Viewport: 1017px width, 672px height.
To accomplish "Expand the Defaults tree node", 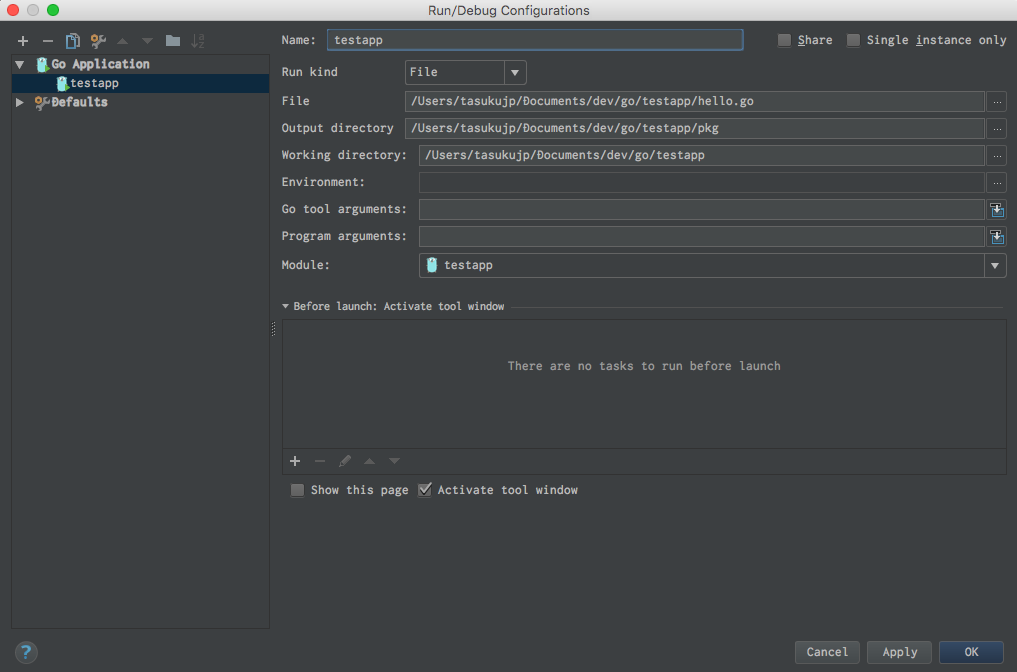I will point(19,102).
